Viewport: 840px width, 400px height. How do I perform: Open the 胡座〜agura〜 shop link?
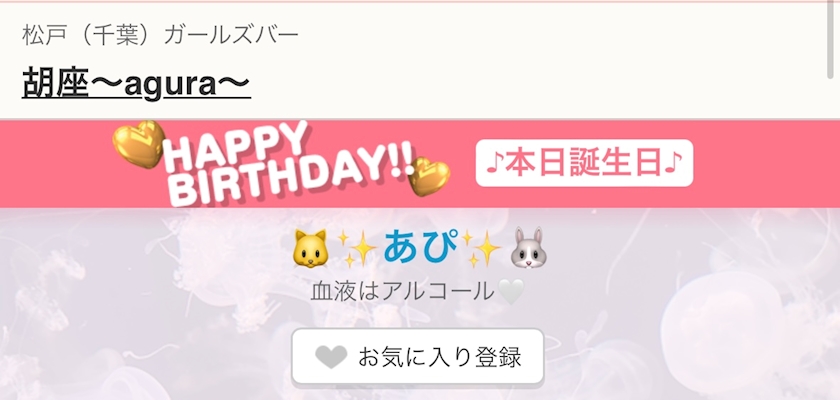(x=136, y=84)
